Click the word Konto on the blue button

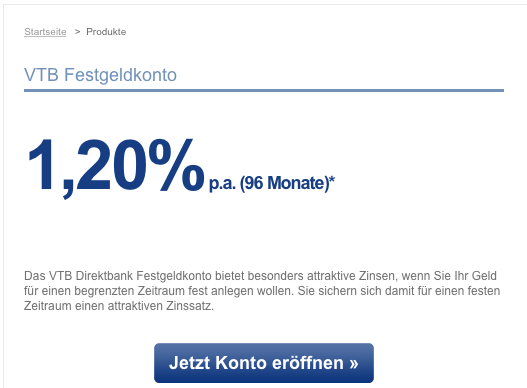(x=241, y=363)
